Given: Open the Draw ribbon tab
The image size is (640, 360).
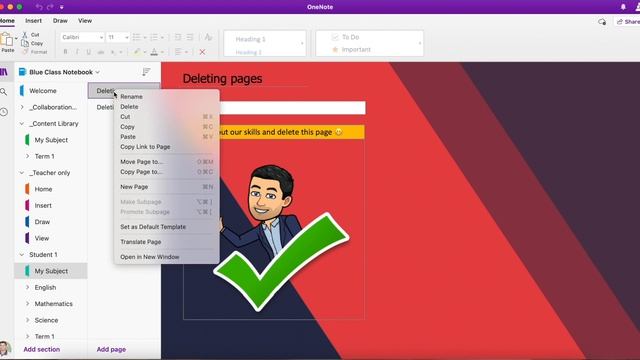Looking at the screenshot, I should pos(60,20).
